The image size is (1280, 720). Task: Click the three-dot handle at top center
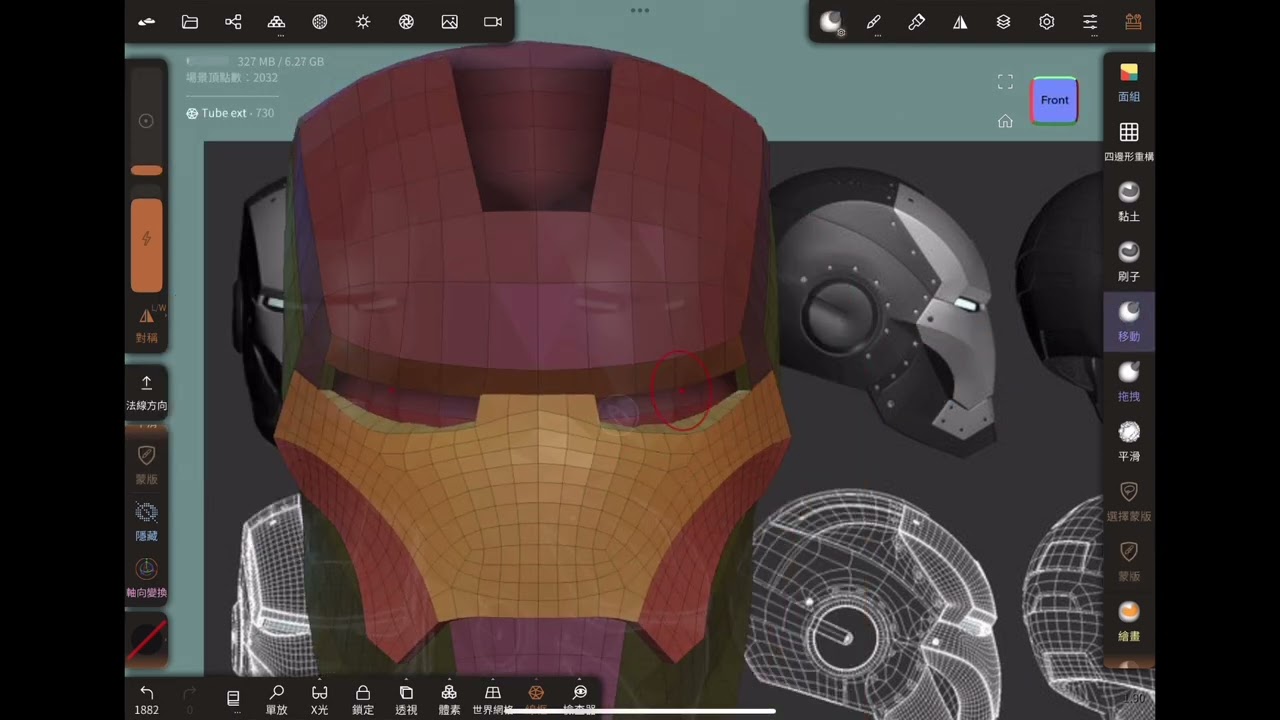(x=640, y=10)
